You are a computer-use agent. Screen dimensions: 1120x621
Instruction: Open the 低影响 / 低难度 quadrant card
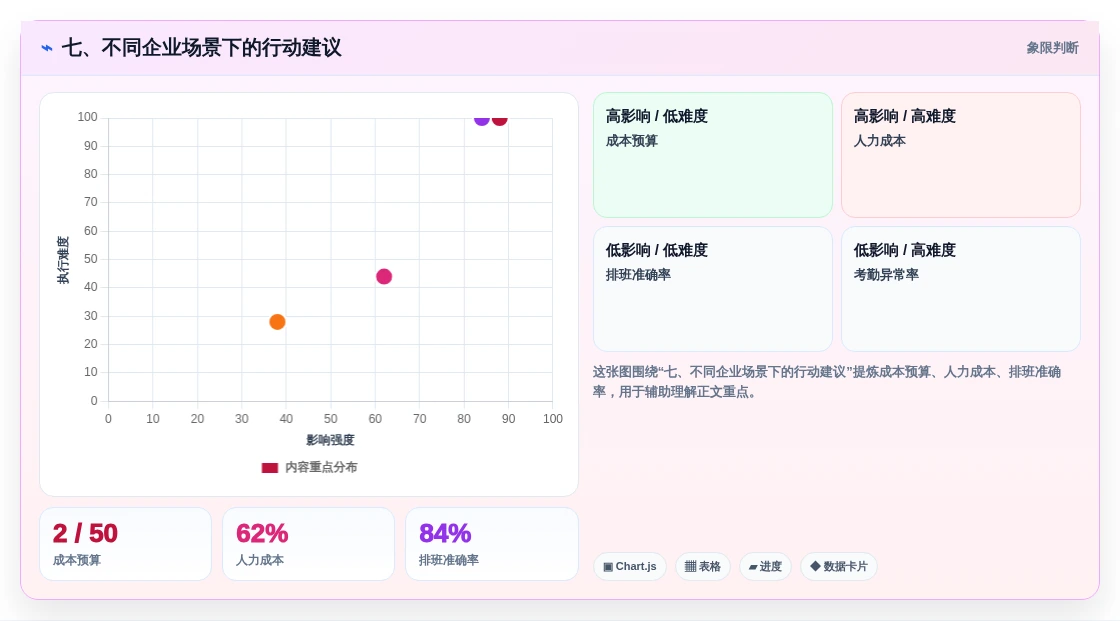click(713, 289)
